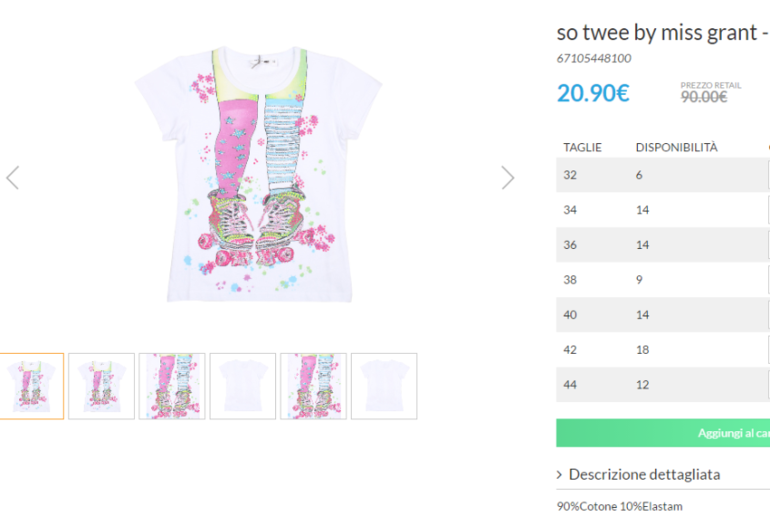
Task: Select the last plain white shirt thumbnail
Action: point(384,386)
